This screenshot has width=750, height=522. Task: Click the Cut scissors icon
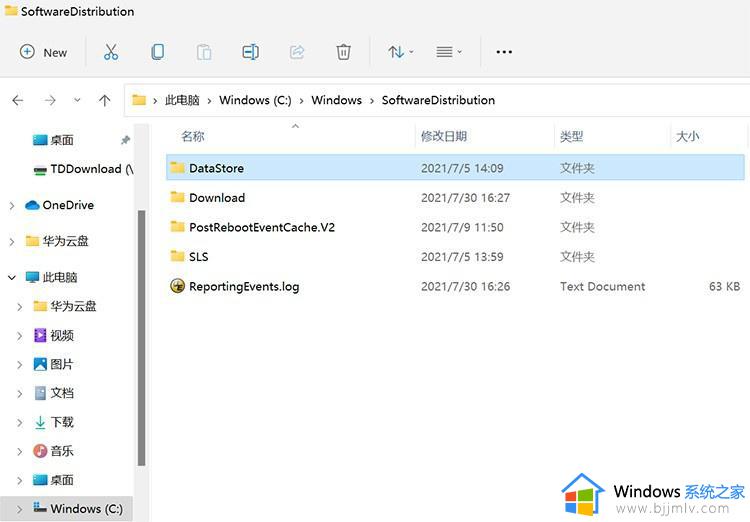pos(111,52)
